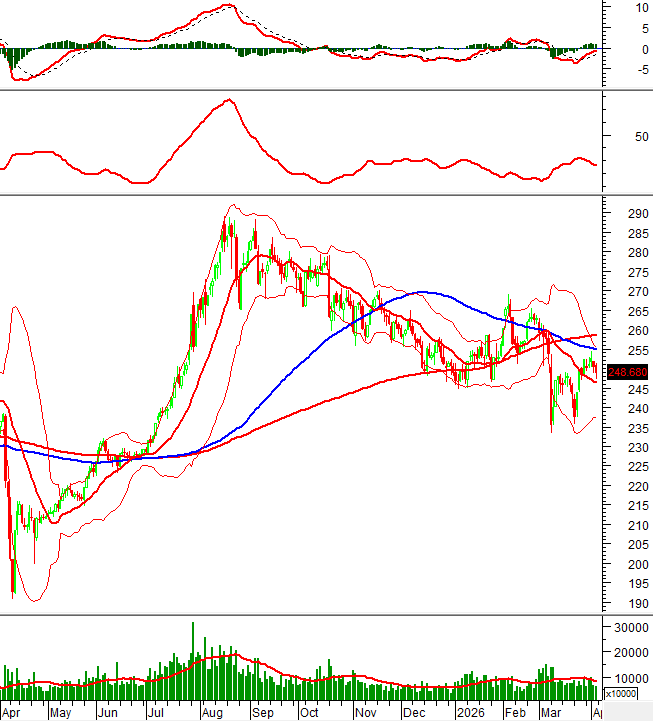This screenshot has height=721, width=653.
Task: Click the 290 level on price axis
Action: (x=632, y=214)
